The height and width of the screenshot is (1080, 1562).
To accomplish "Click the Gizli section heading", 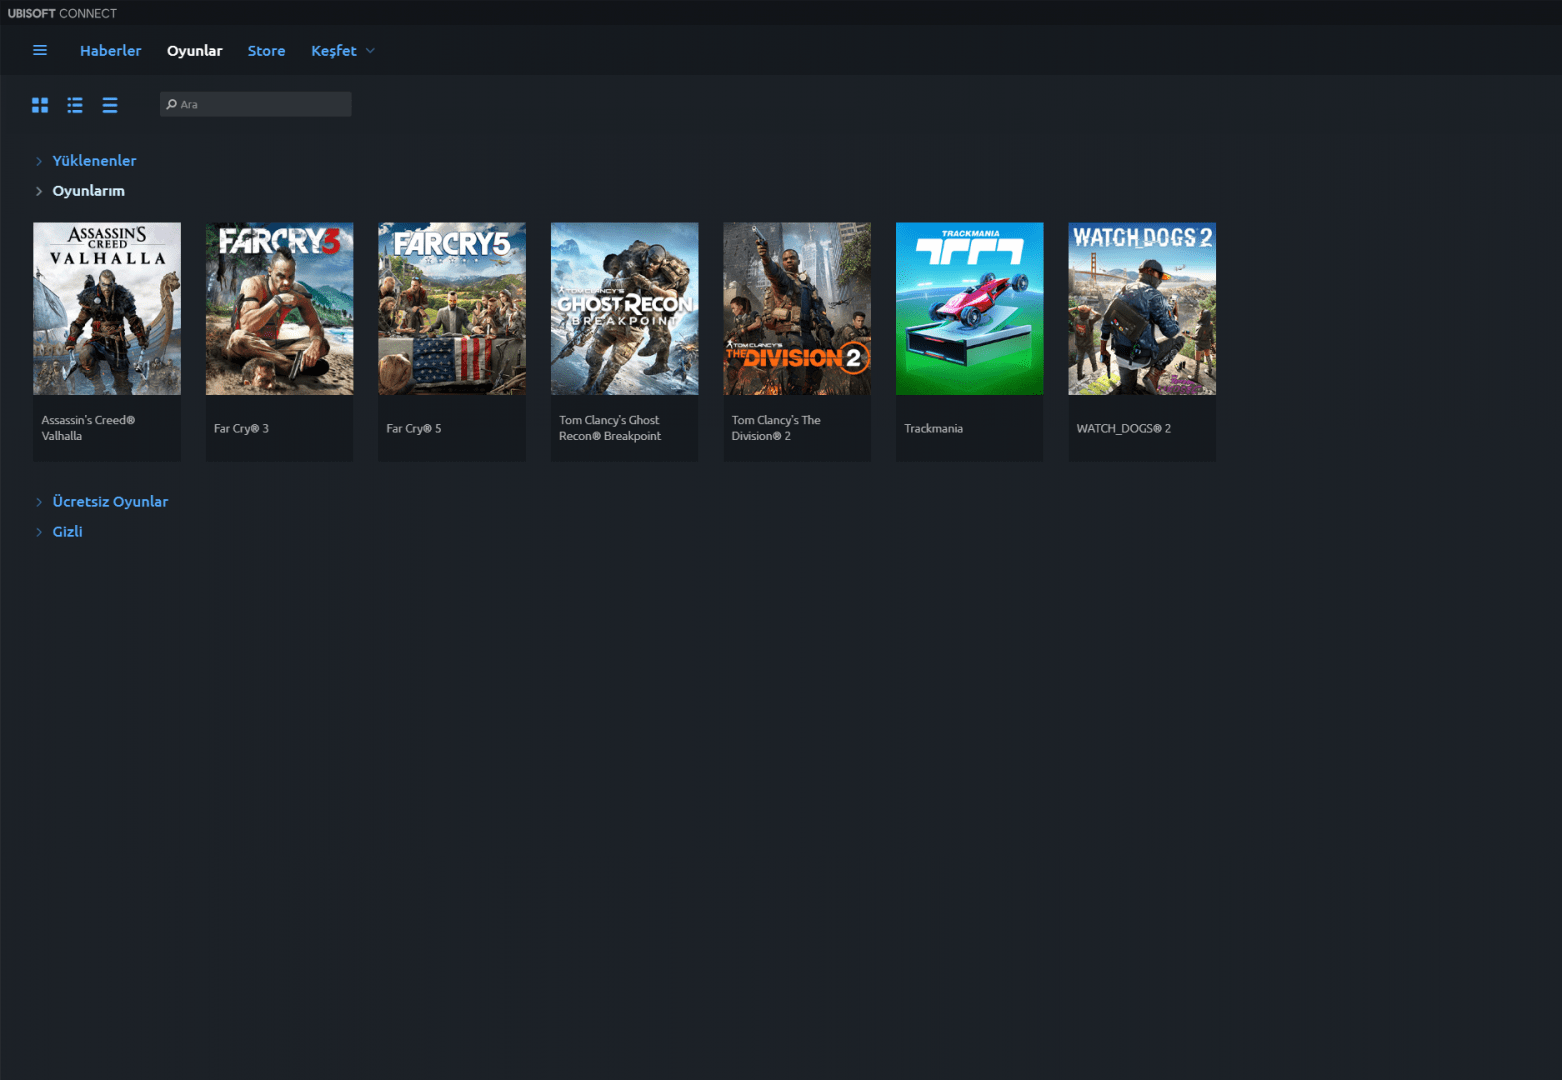I will (x=67, y=532).
